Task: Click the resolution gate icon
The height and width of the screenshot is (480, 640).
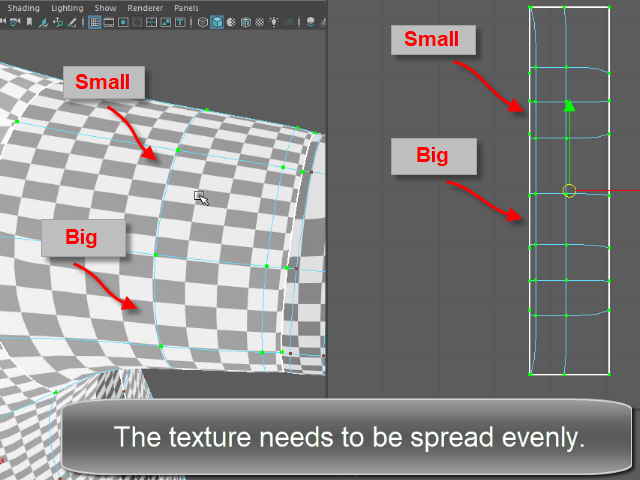Action: click(x=123, y=21)
